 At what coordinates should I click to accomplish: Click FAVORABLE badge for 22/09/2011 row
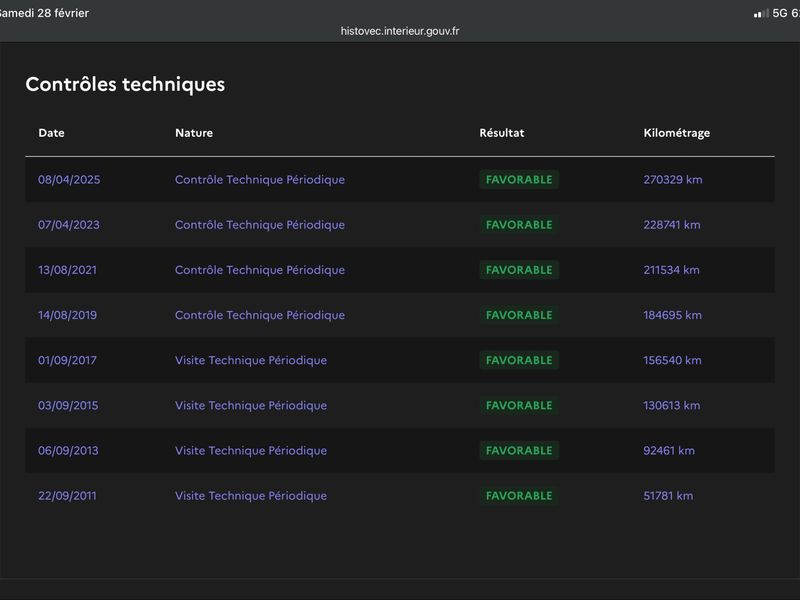(x=519, y=495)
